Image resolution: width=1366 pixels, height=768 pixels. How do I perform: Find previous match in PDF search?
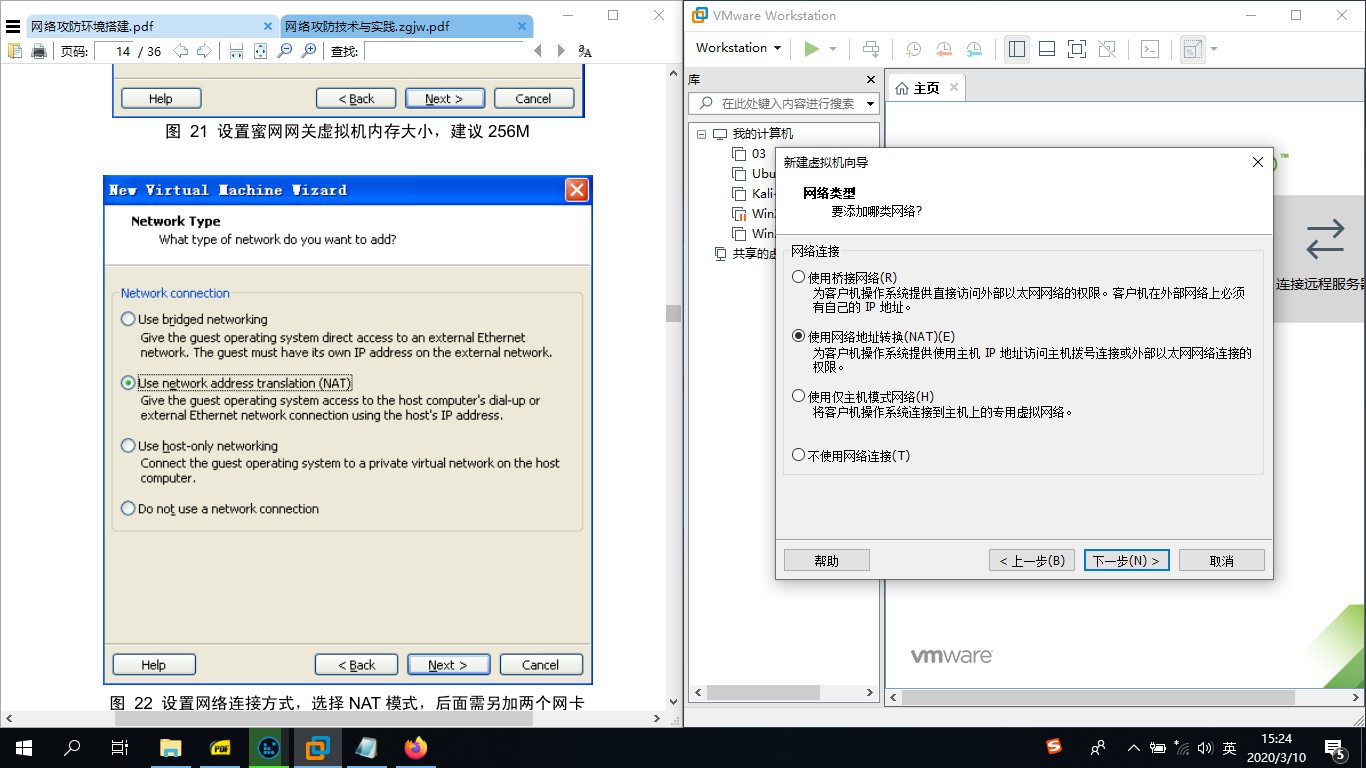[538, 51]
